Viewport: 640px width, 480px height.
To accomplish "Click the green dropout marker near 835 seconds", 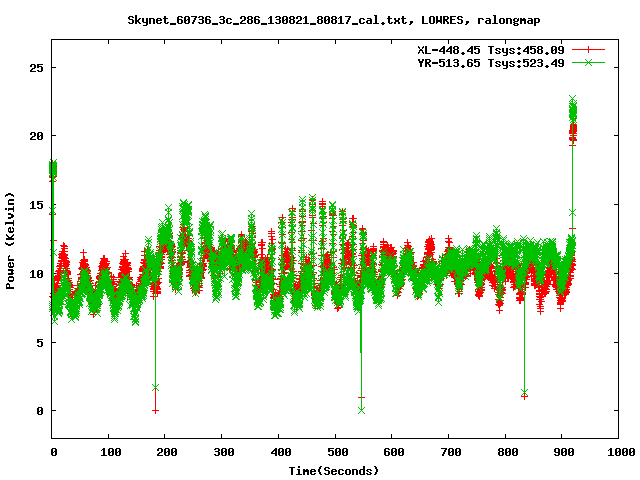I will [x=524, y=392].
